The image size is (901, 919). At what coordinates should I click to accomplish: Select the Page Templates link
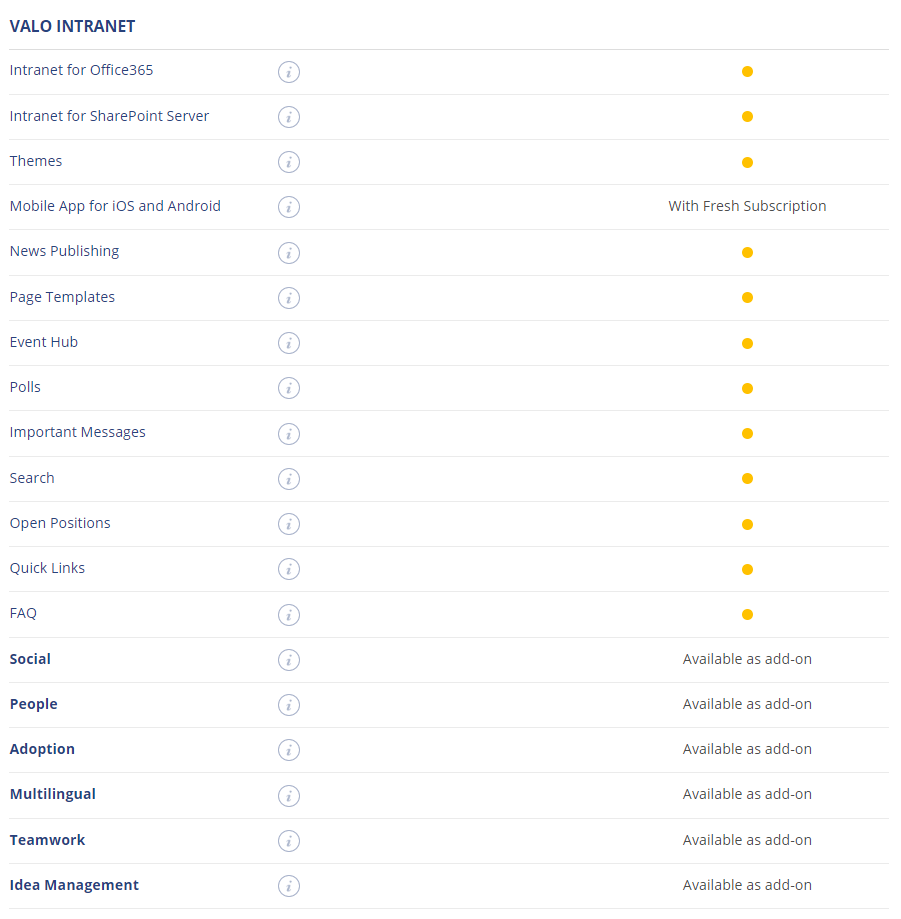pos(62,297)
